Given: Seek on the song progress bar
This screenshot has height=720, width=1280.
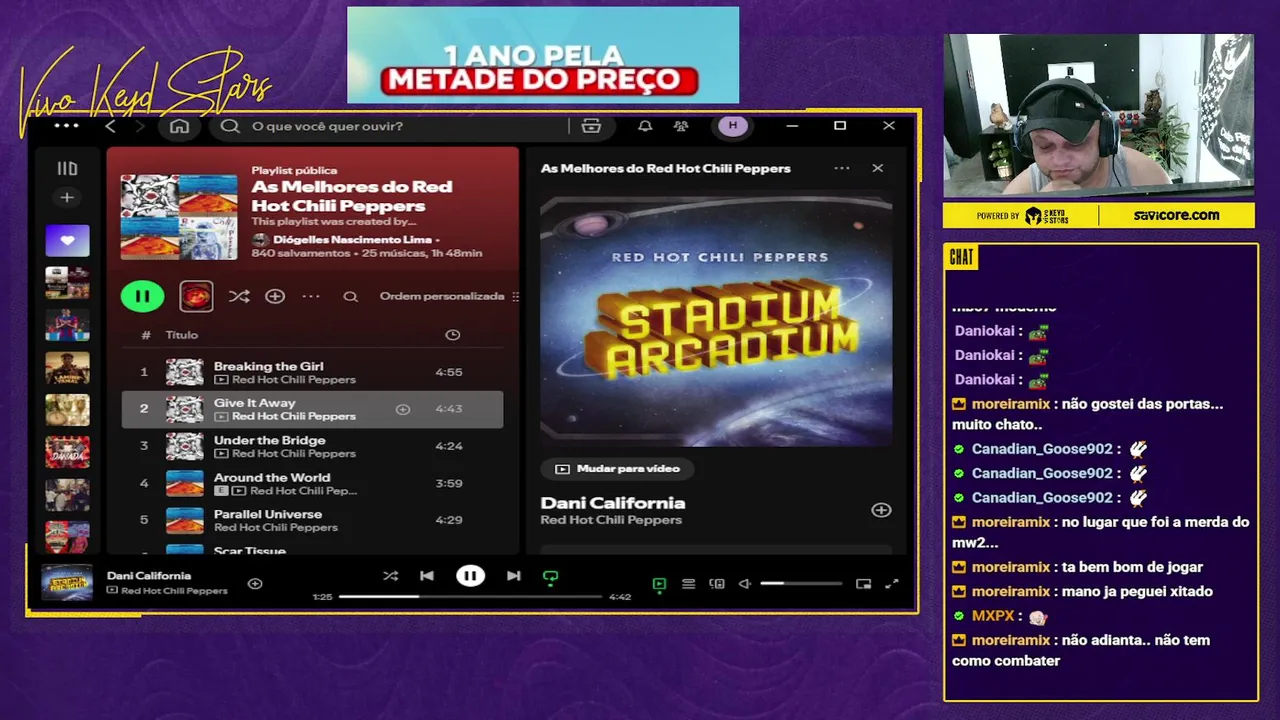Looking at the screenshot, I should click(x=472, y=597).
